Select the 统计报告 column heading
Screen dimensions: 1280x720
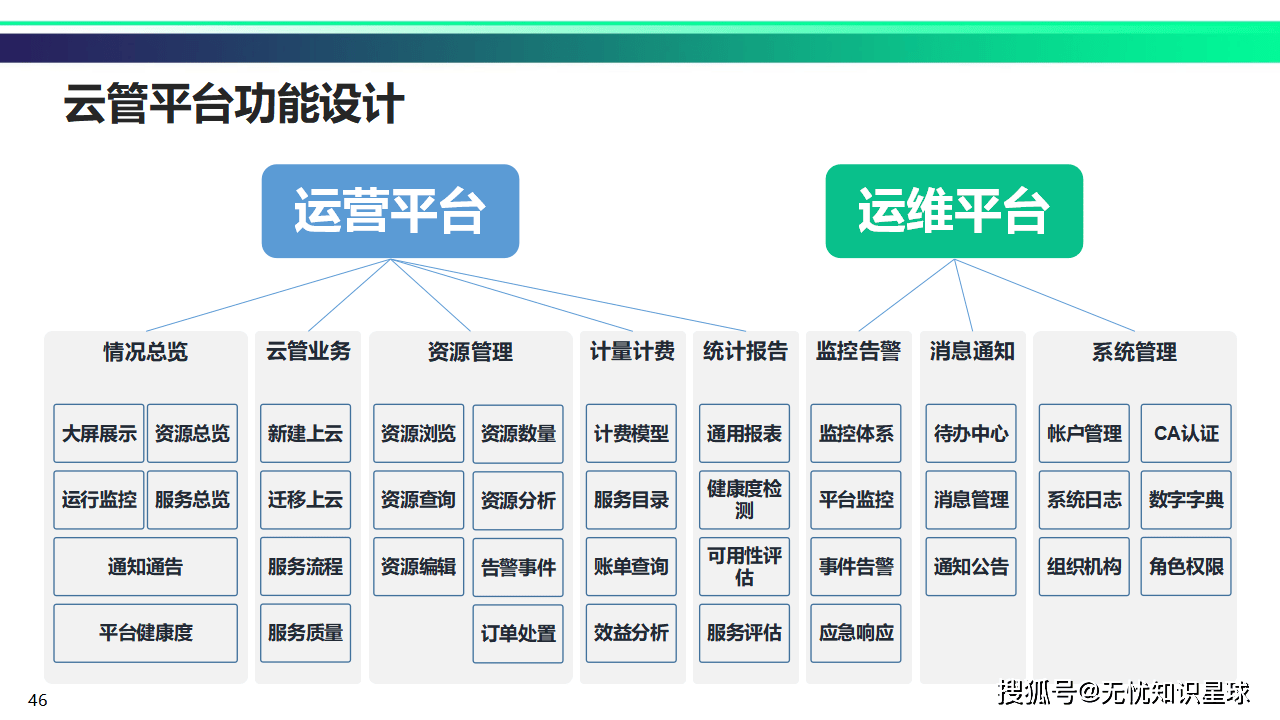tap(745, 351)
